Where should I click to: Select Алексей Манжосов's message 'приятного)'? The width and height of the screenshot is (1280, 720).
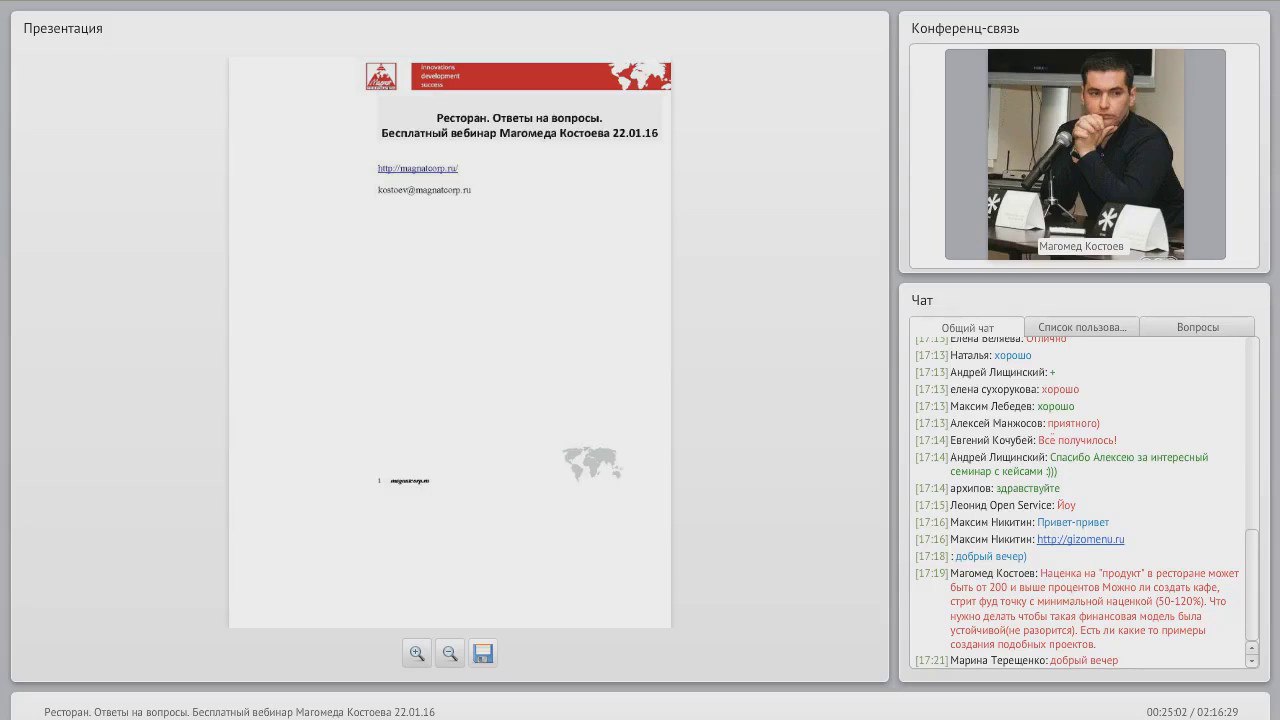tap(1074, 423)
